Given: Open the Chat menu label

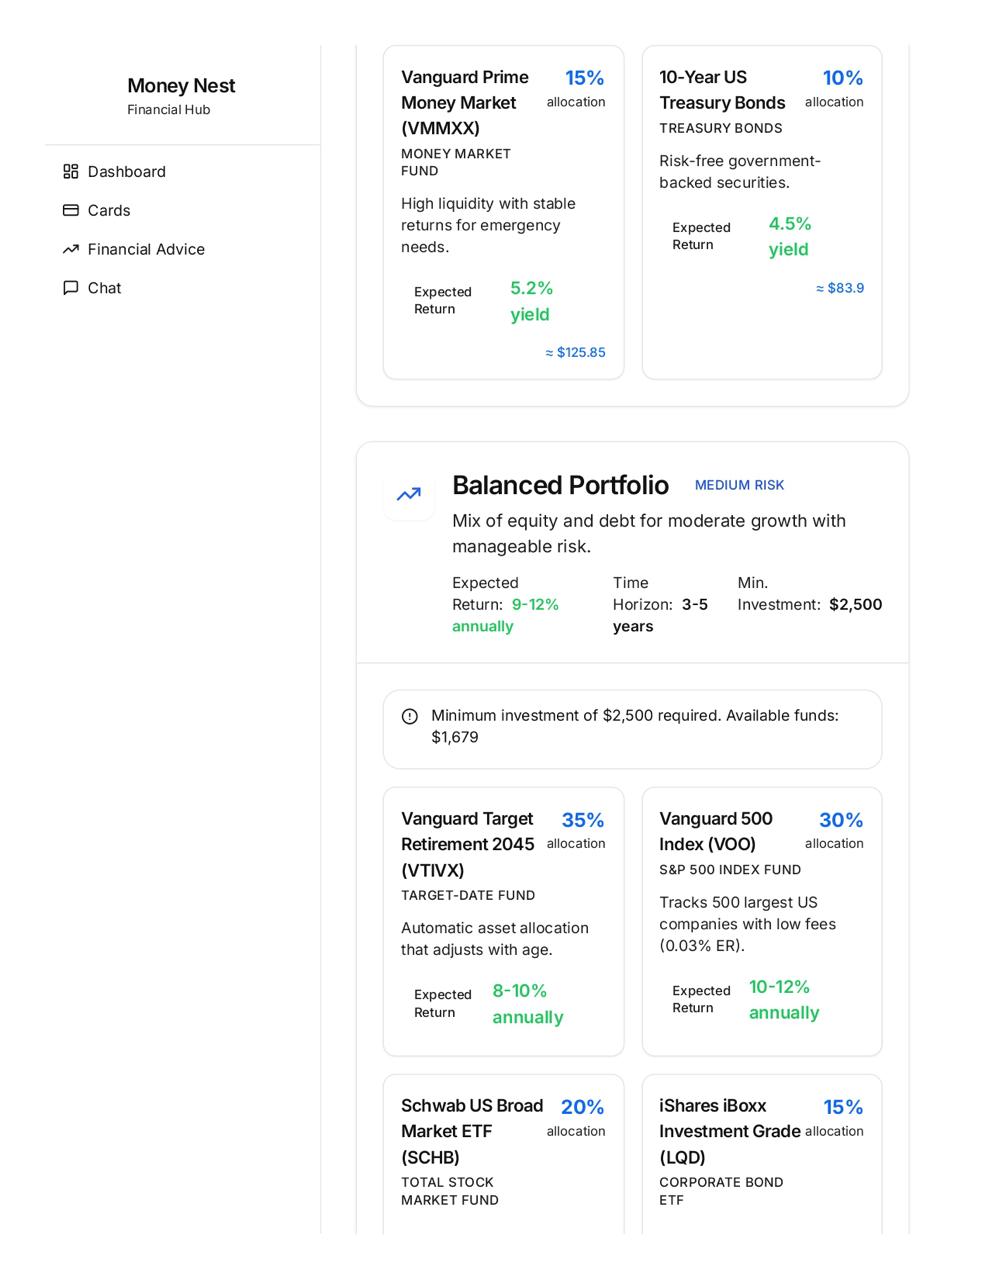Looking at the screenshot, I should 104,289.
